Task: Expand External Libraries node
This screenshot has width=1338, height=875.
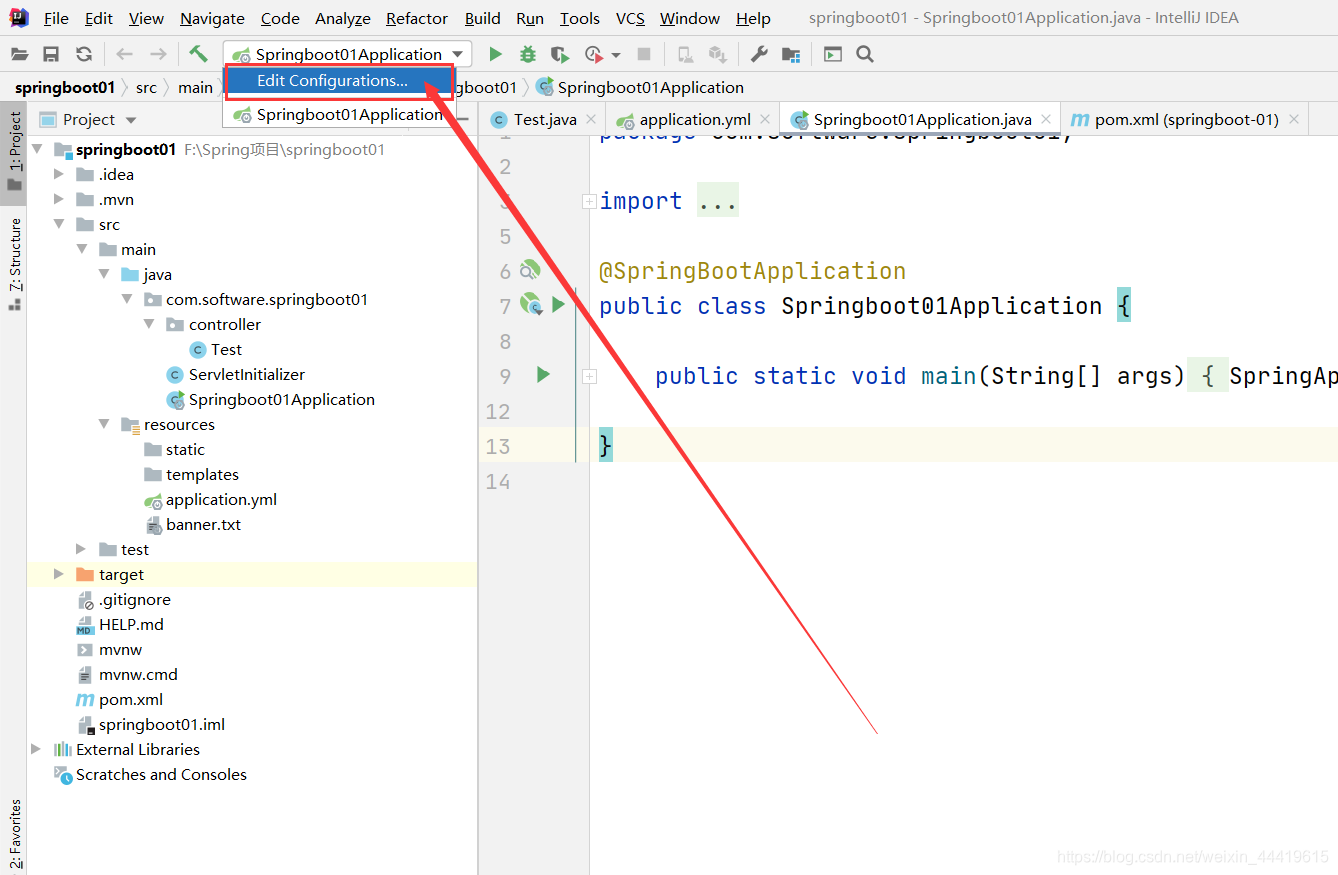Action: [x=36, y=749]
